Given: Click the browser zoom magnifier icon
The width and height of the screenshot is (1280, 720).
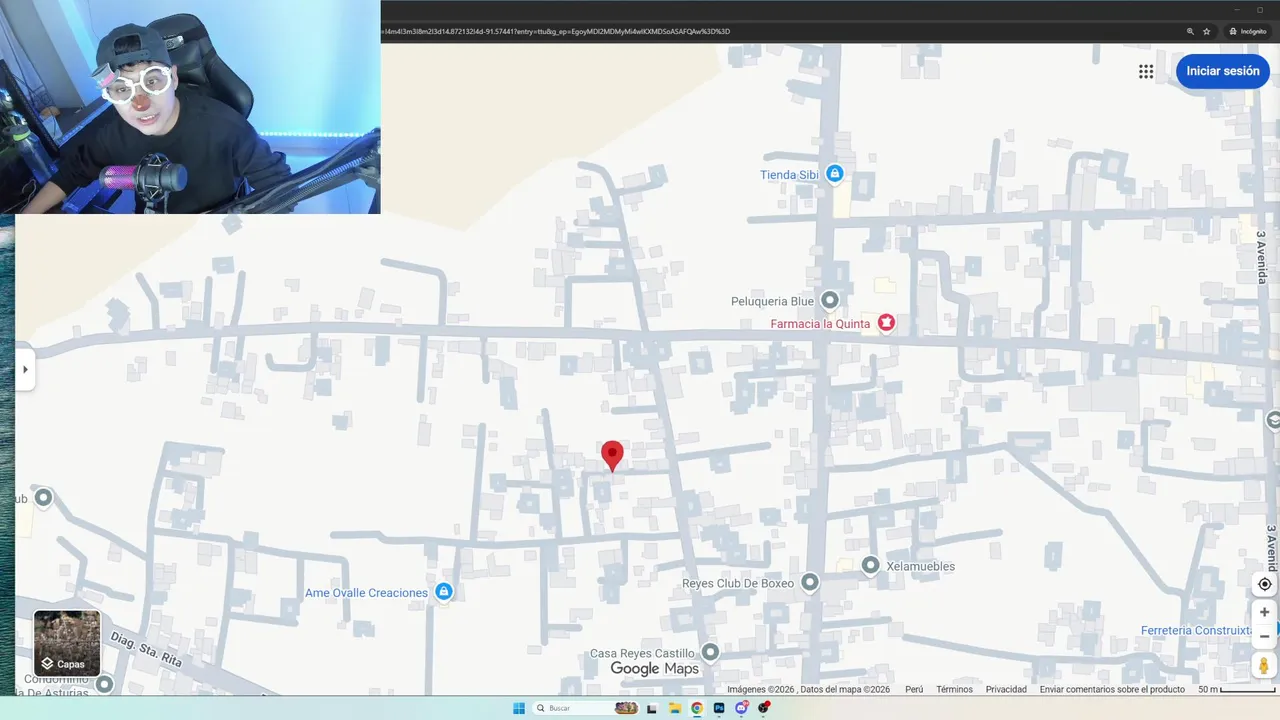Looking at the screenshot, I should coord(1190,31).
